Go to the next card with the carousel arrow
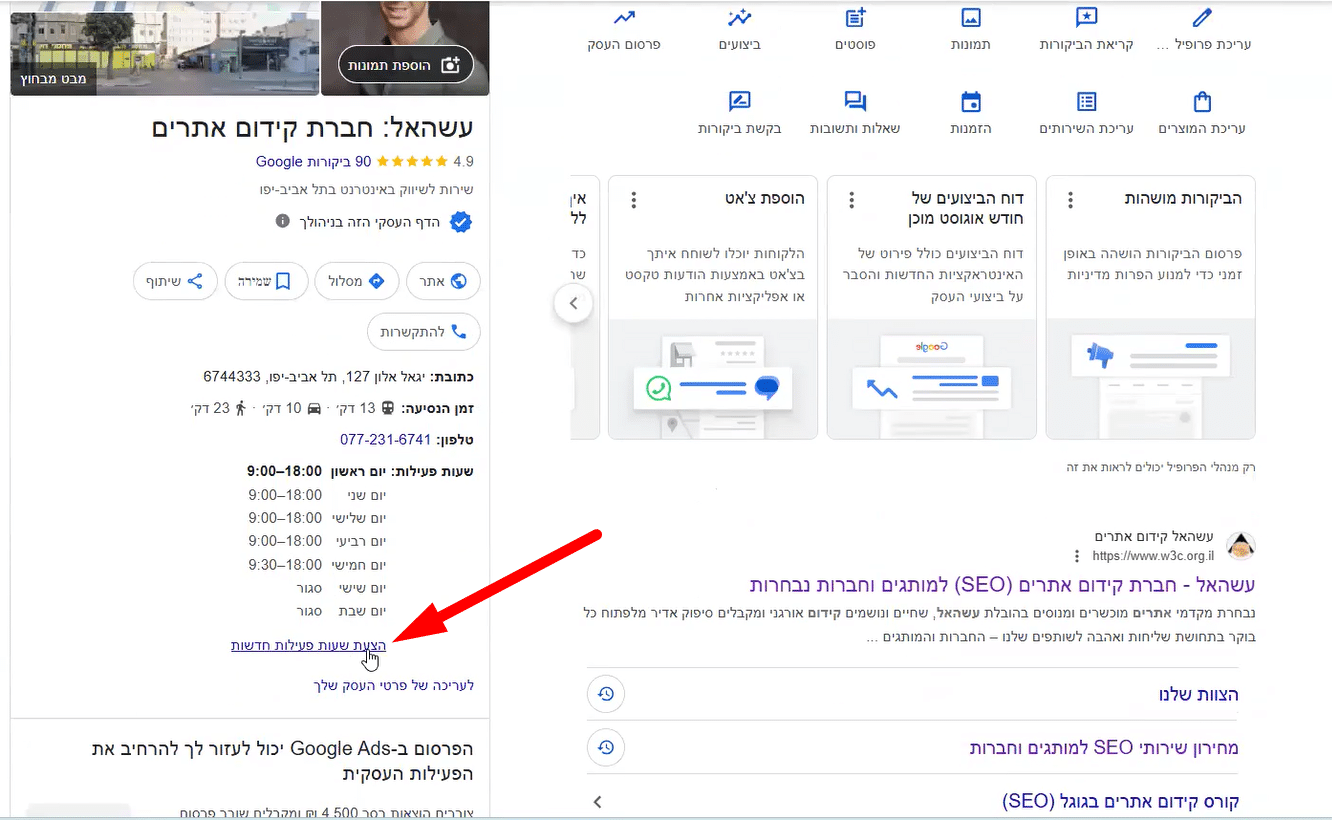Viewport: 1332px width, 820px height. [573, 303]
